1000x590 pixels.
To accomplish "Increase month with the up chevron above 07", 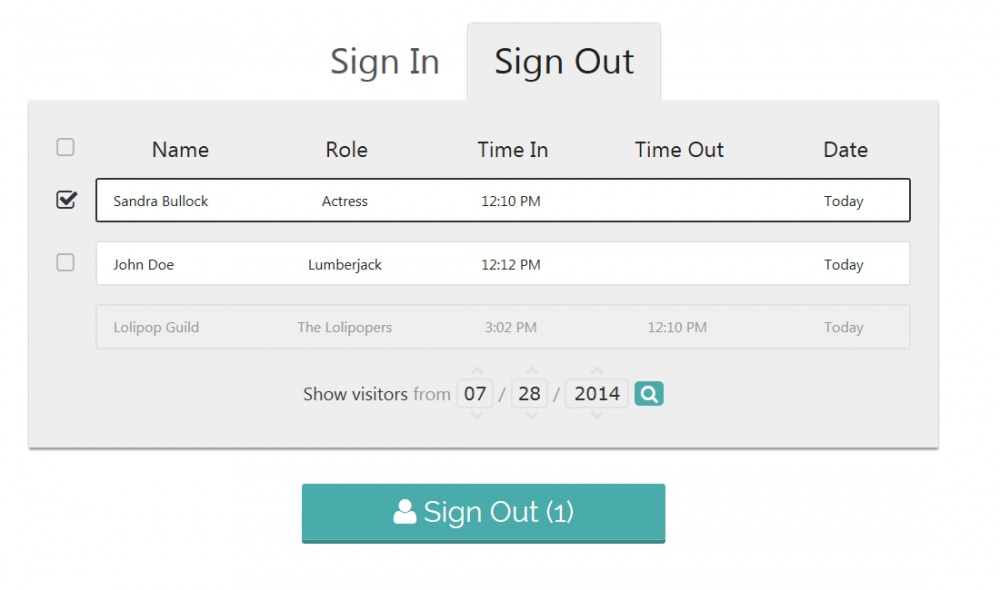I will click(476, 371).
